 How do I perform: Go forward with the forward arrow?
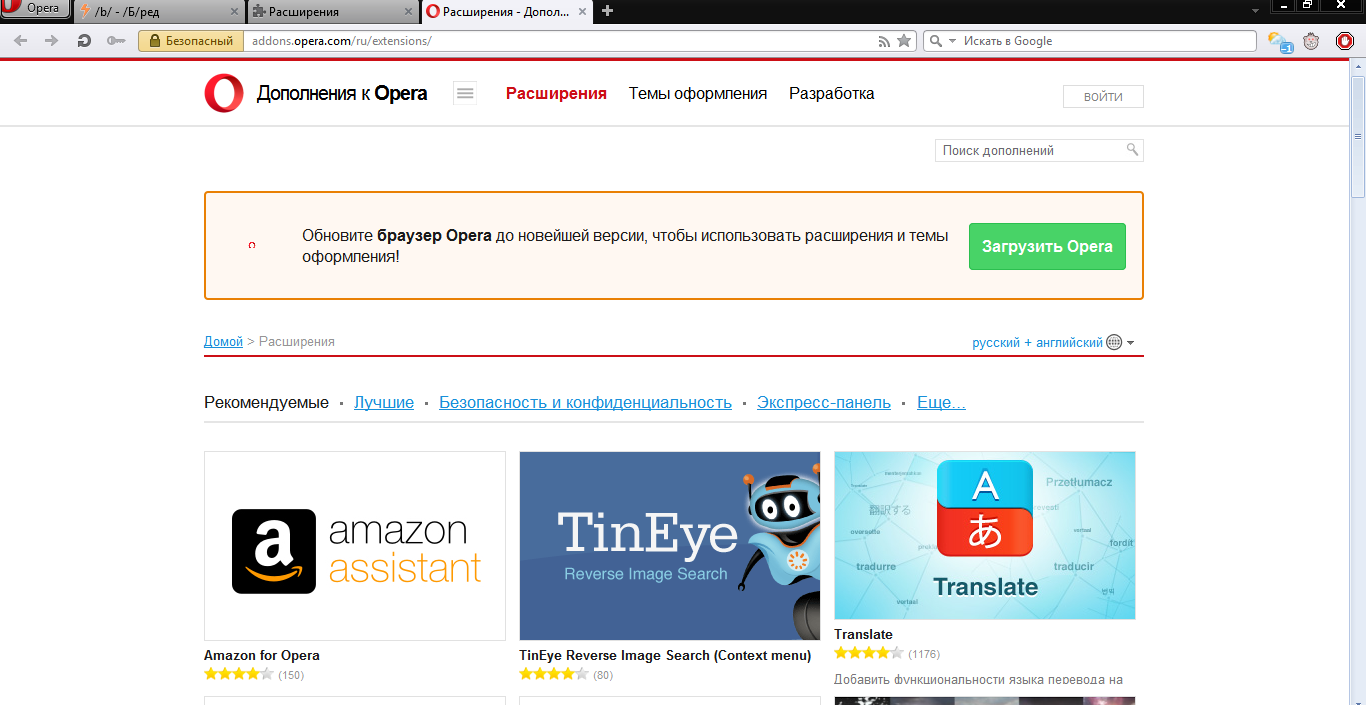point(52,41)
